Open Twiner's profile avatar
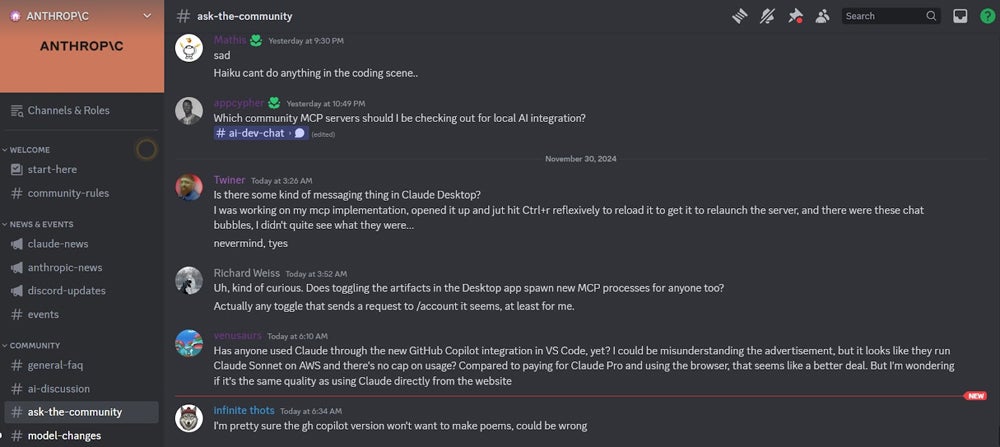 pos(189,187)
